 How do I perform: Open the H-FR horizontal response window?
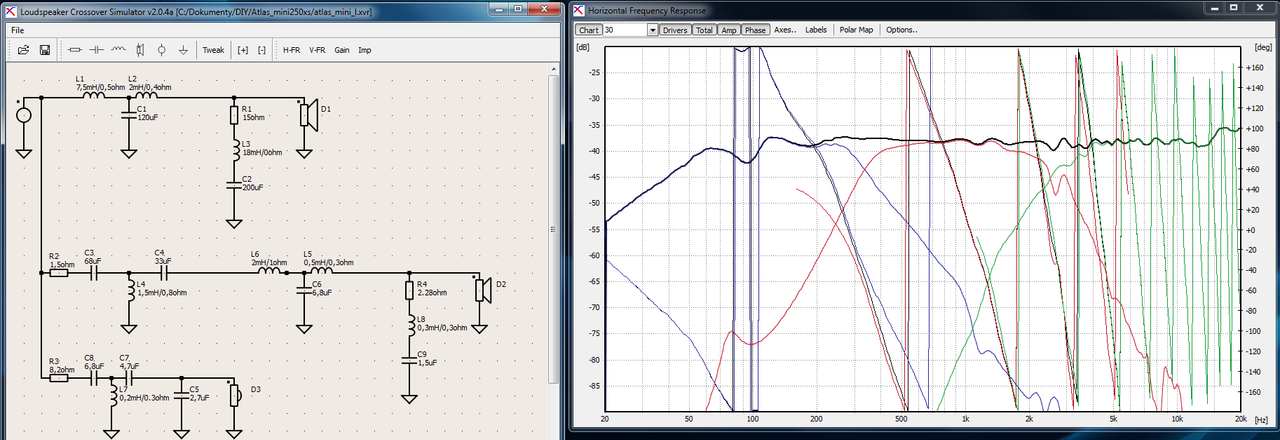pos(291,49)
